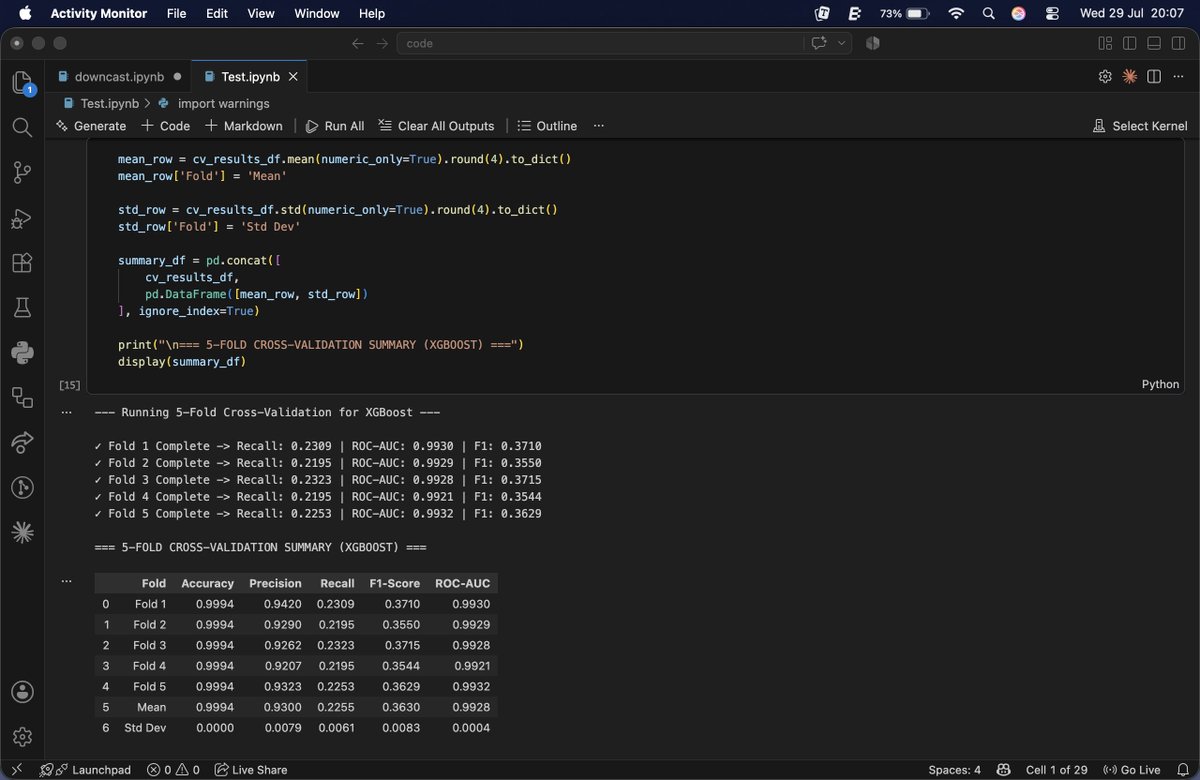This screenshot has width=1200, height=780.
Task: Expand breadcrumb chevron after Test.ipynb
Action: [147, 103]
